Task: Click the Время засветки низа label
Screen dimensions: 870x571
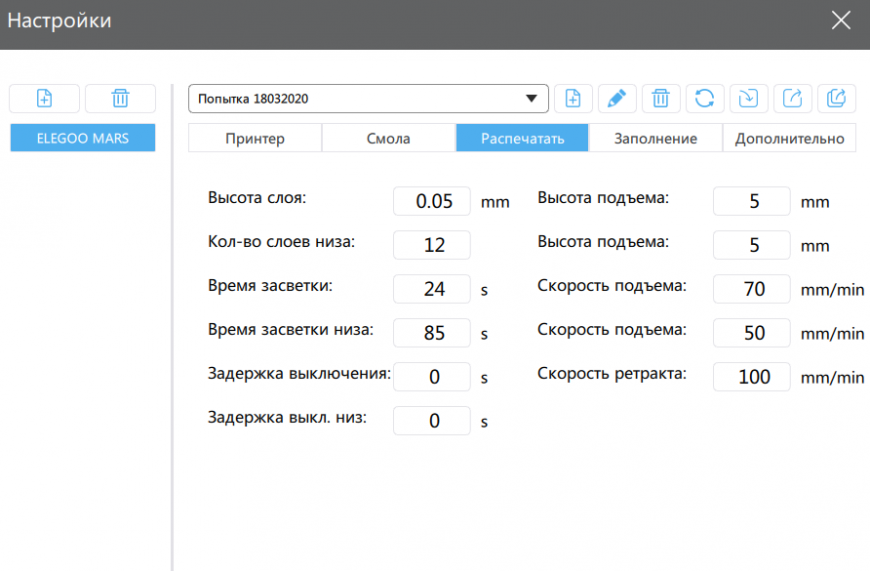Action: click(291, 329)
